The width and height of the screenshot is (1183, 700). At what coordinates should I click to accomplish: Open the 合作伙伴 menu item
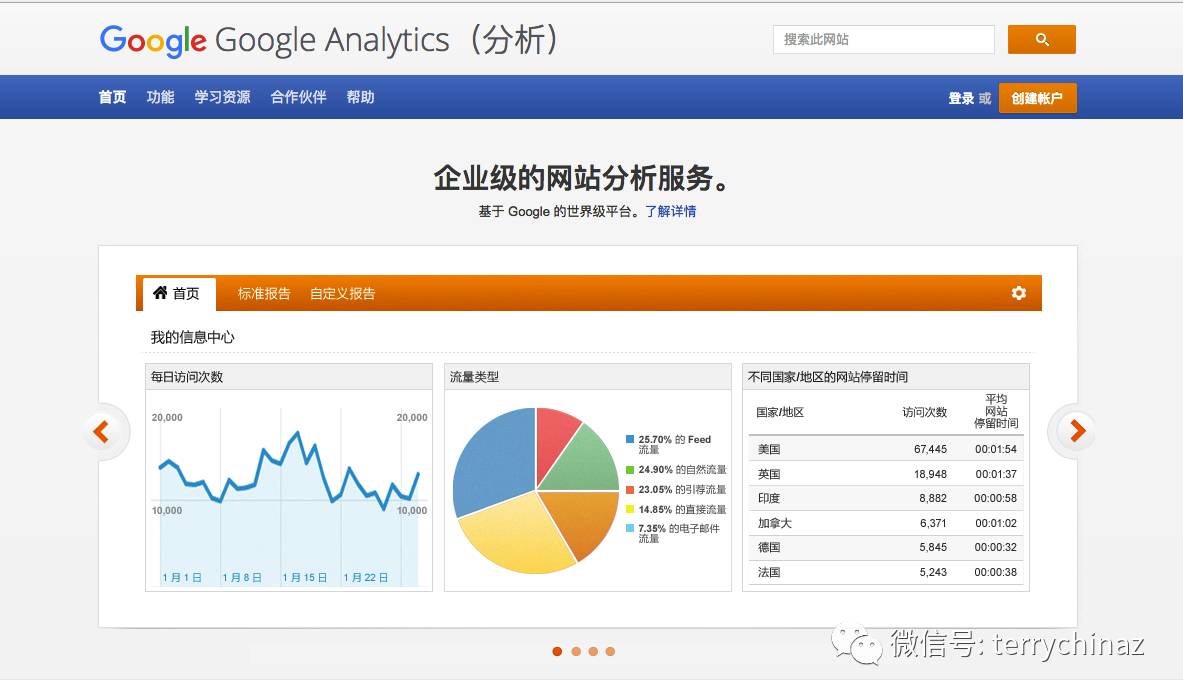[x=298, y=97]
